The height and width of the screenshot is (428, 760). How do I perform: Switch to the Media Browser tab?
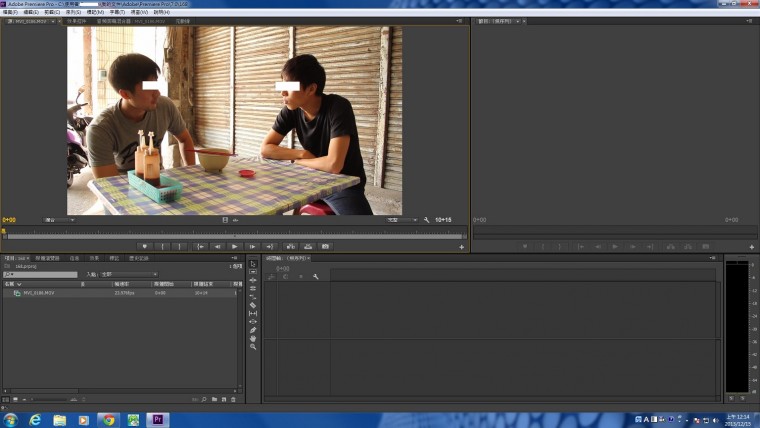point(47,258)
